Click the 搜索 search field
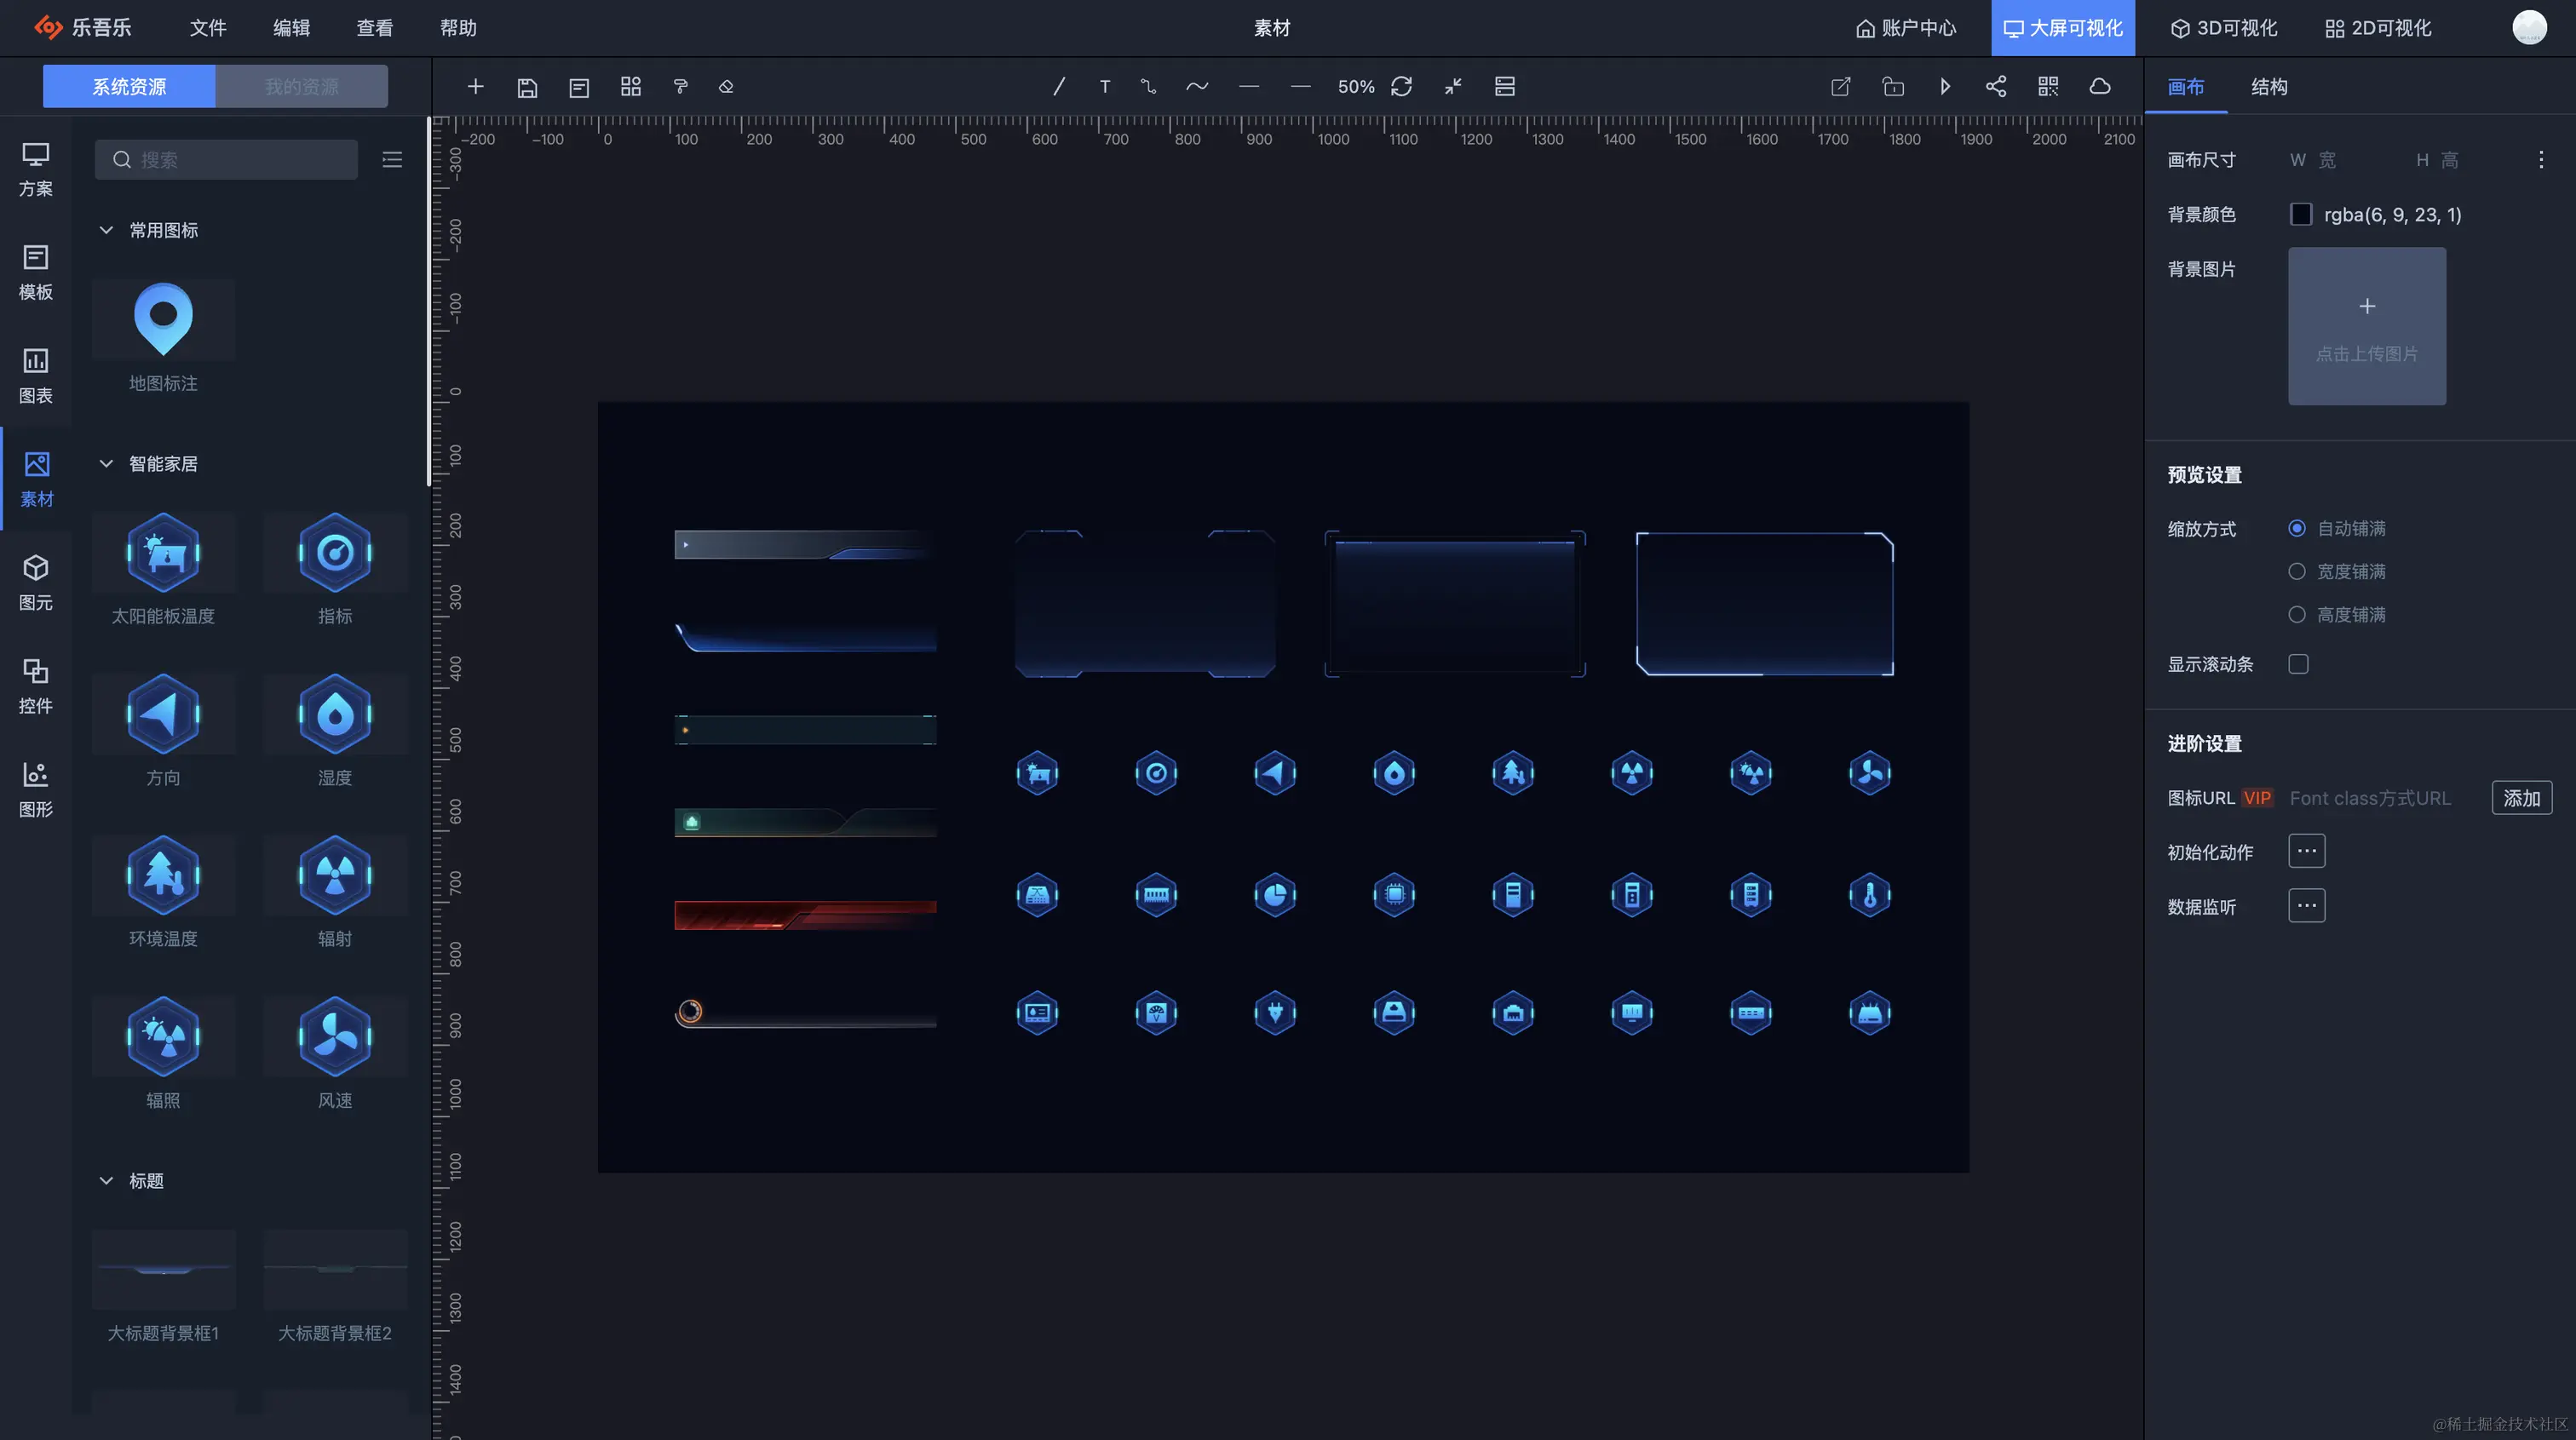The height and width of the screenshot is (1440, 2576). (240, 160)
